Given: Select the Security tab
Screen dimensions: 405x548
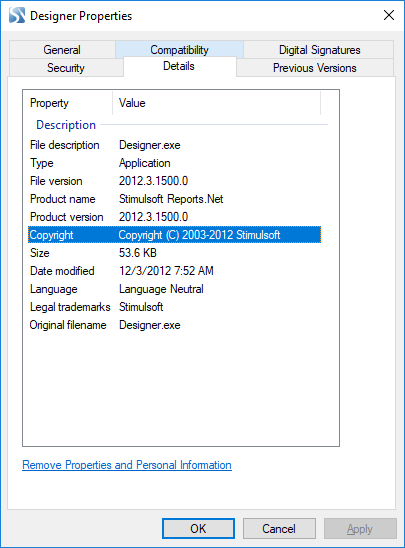Looking at the screenshot, I should (x=66, y=67).
